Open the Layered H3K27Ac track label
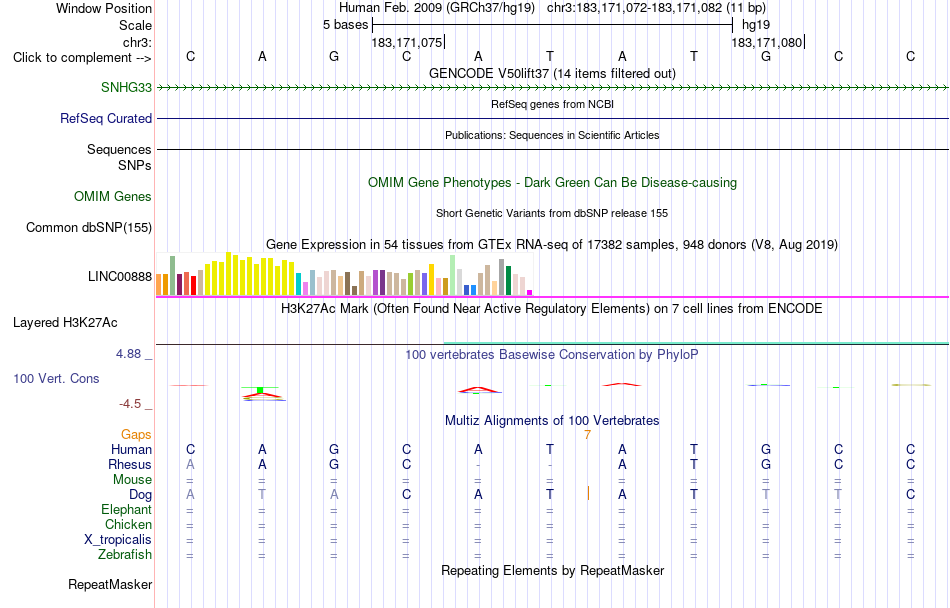 coord(65,323)
